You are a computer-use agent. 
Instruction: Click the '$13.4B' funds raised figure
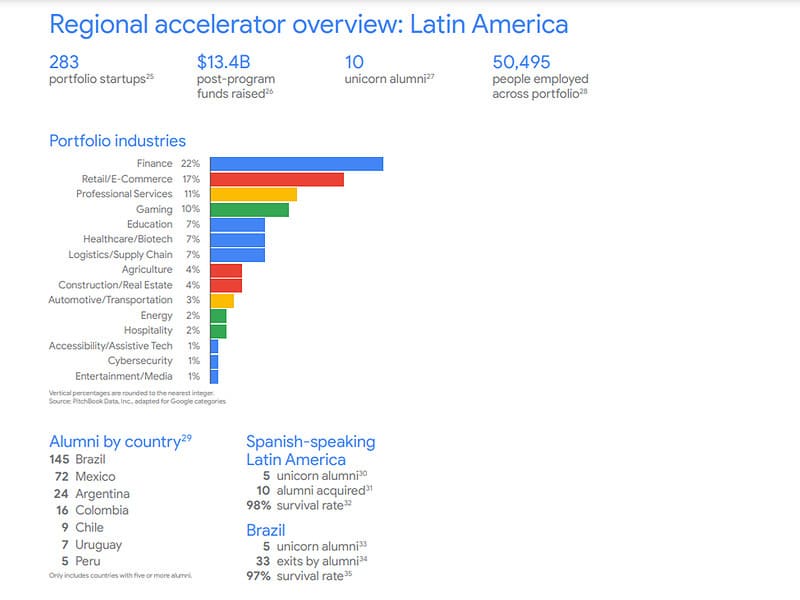(x=223, y=62)
